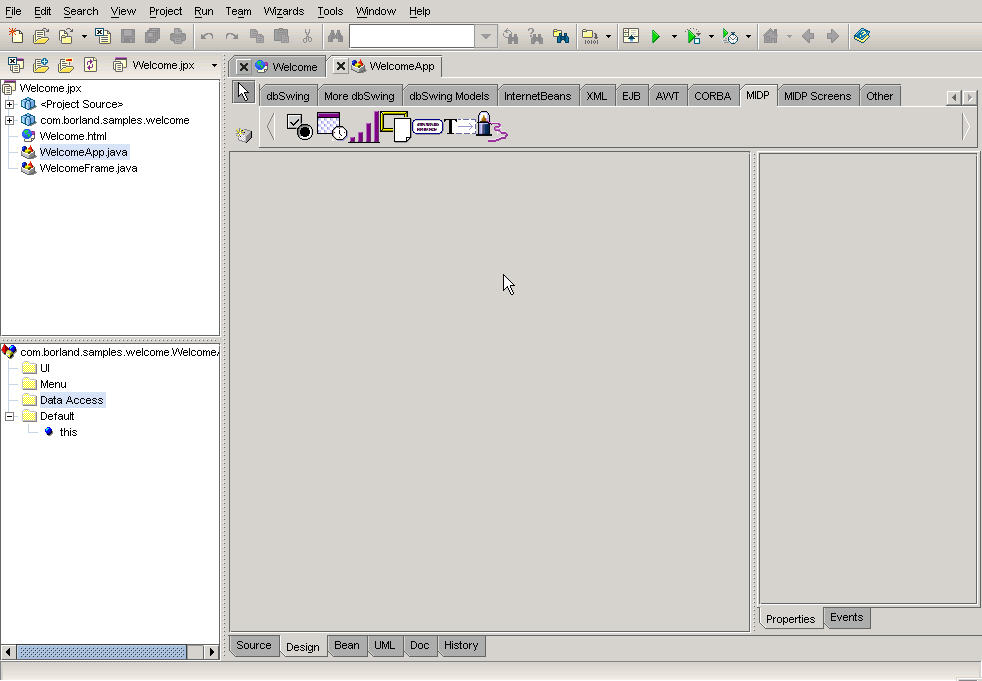The image size is (982, 681).
Task: Open the Welcome.jpx project dropdown
Action: 214,66
